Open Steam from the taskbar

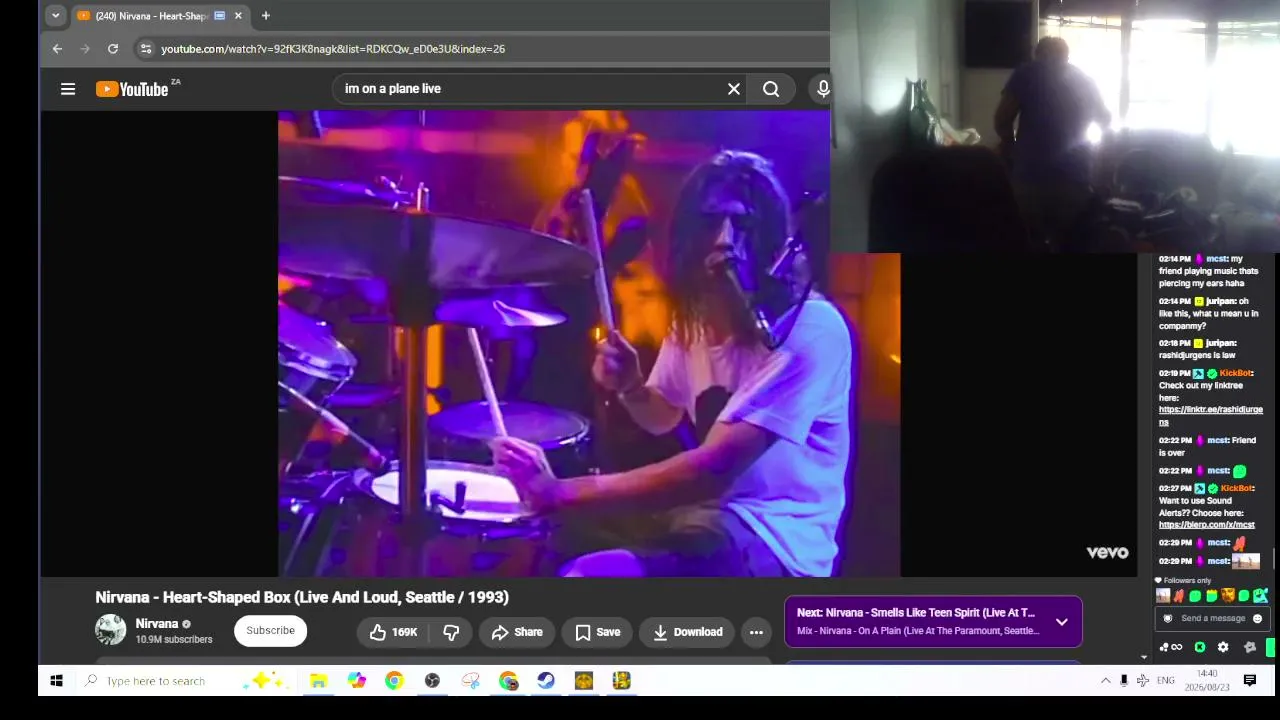pyautogui.click(x=546, y=681)
